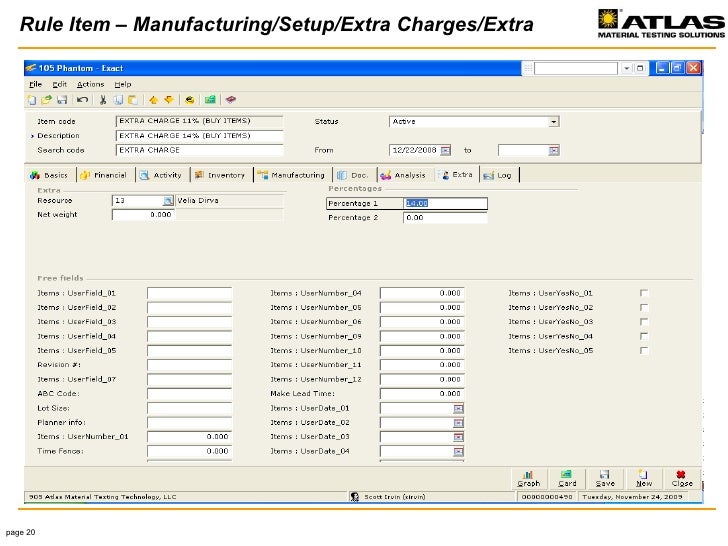Click the Undo toolbar icon
The height and width of the screenshot is (546, 728).
tap(83, 100)
